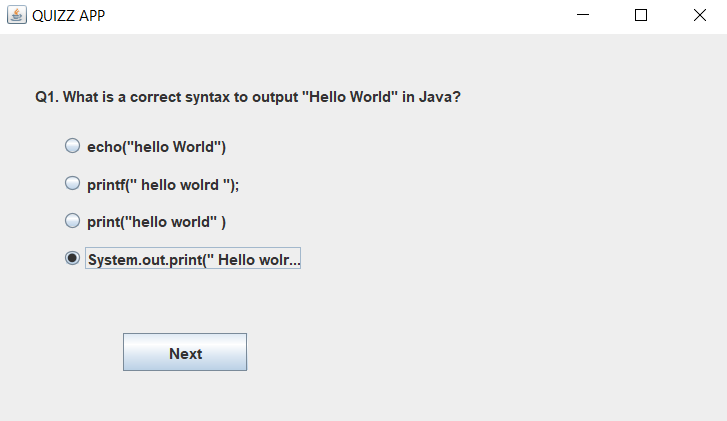Click the "Q1." question number label
This screenshot has width=727, height=421.
(x=47, y=97)
